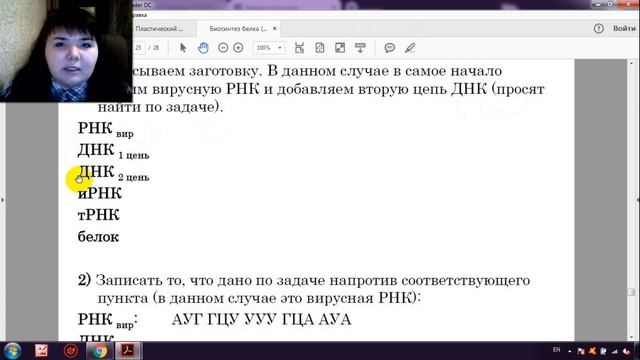640x360 pixels.
Task: Open the presentation app in the taskbar
Action: point(41,351)
